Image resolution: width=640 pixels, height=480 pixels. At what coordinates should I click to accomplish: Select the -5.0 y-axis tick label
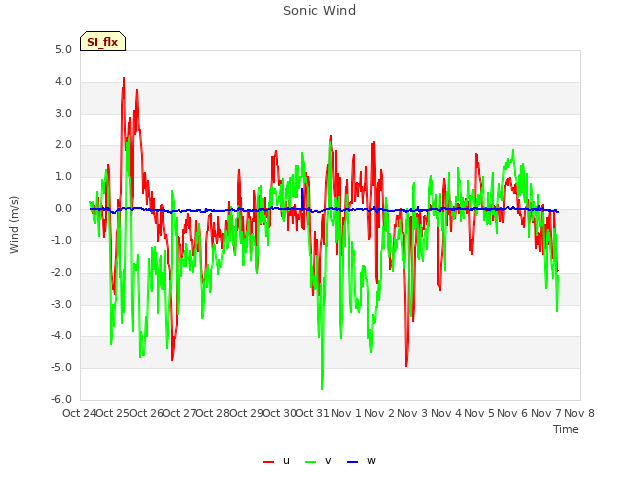point(61,367)
